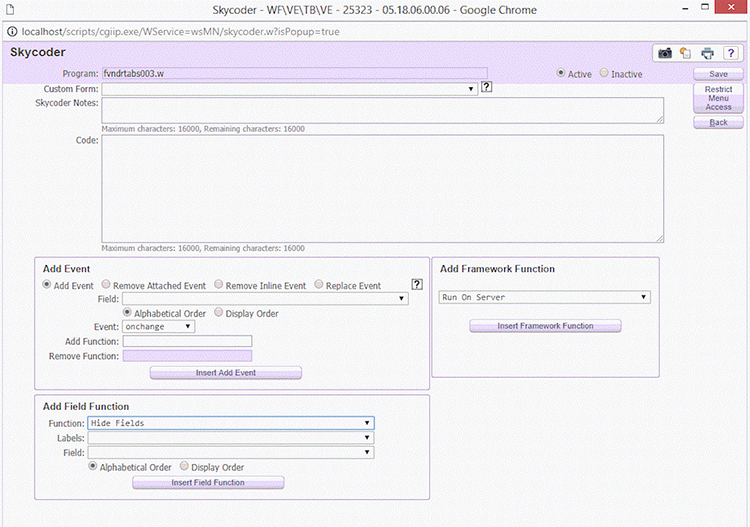750x527 pixels.
Task: Choose Remove Inline Event radio option
Action: click(x=219, y=285)
